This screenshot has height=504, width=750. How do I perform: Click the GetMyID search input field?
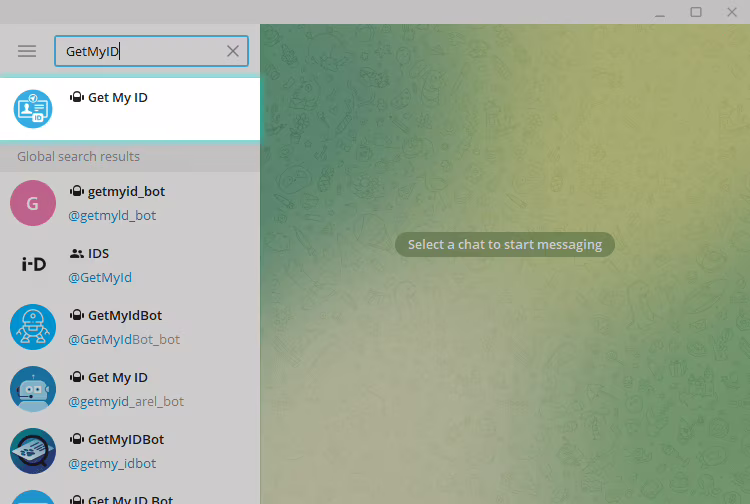point(140,51)
